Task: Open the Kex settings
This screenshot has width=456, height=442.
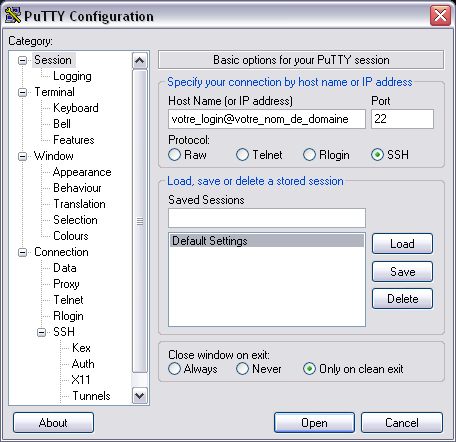Action: 81,348
